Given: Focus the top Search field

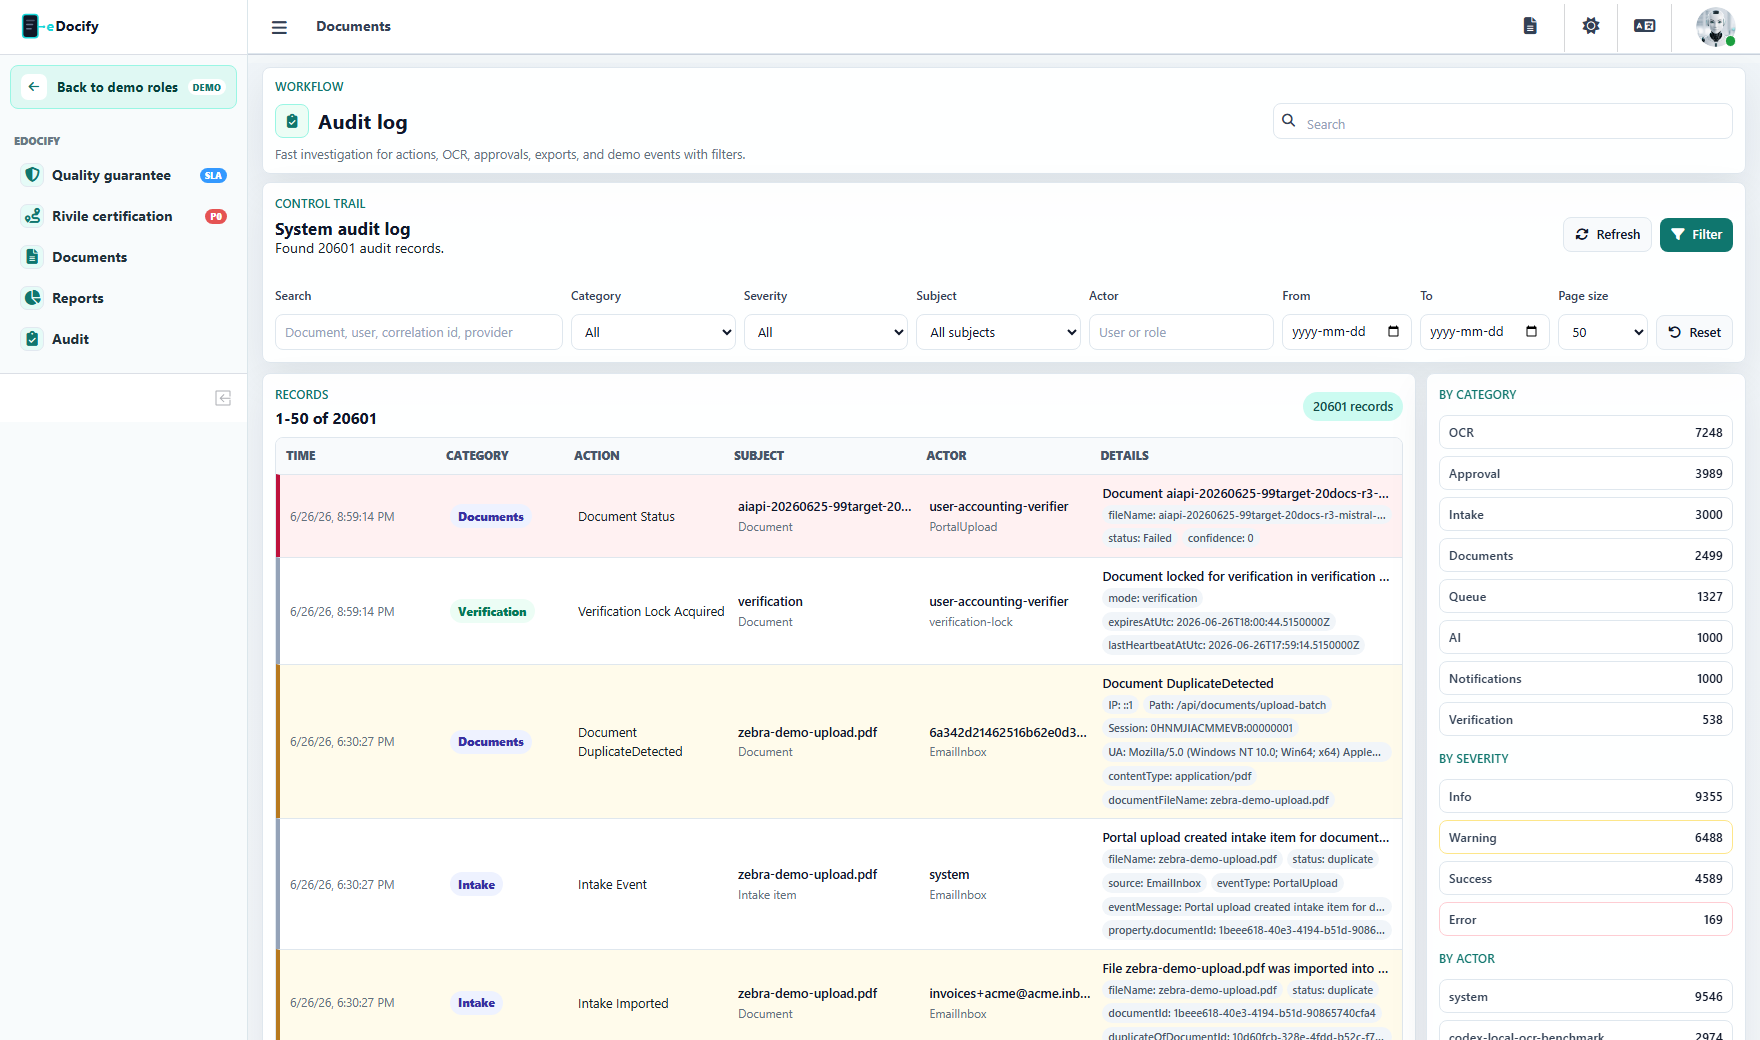Looking at the screenshot, I should (1503, 122).
